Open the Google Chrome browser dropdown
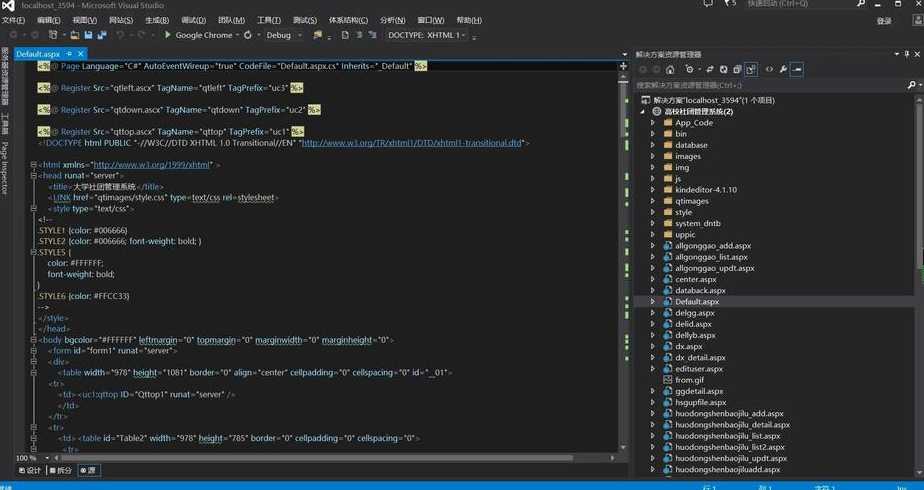The width and height of the screenshot is (924, 490). 237,35
